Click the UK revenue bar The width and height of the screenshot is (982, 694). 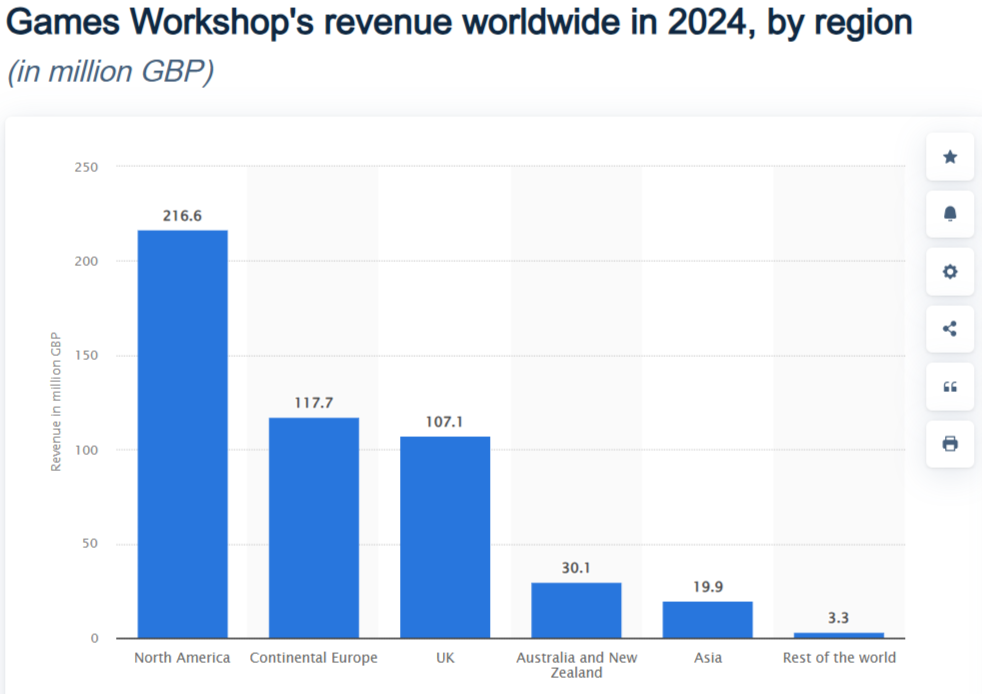[x=445, y=537]
